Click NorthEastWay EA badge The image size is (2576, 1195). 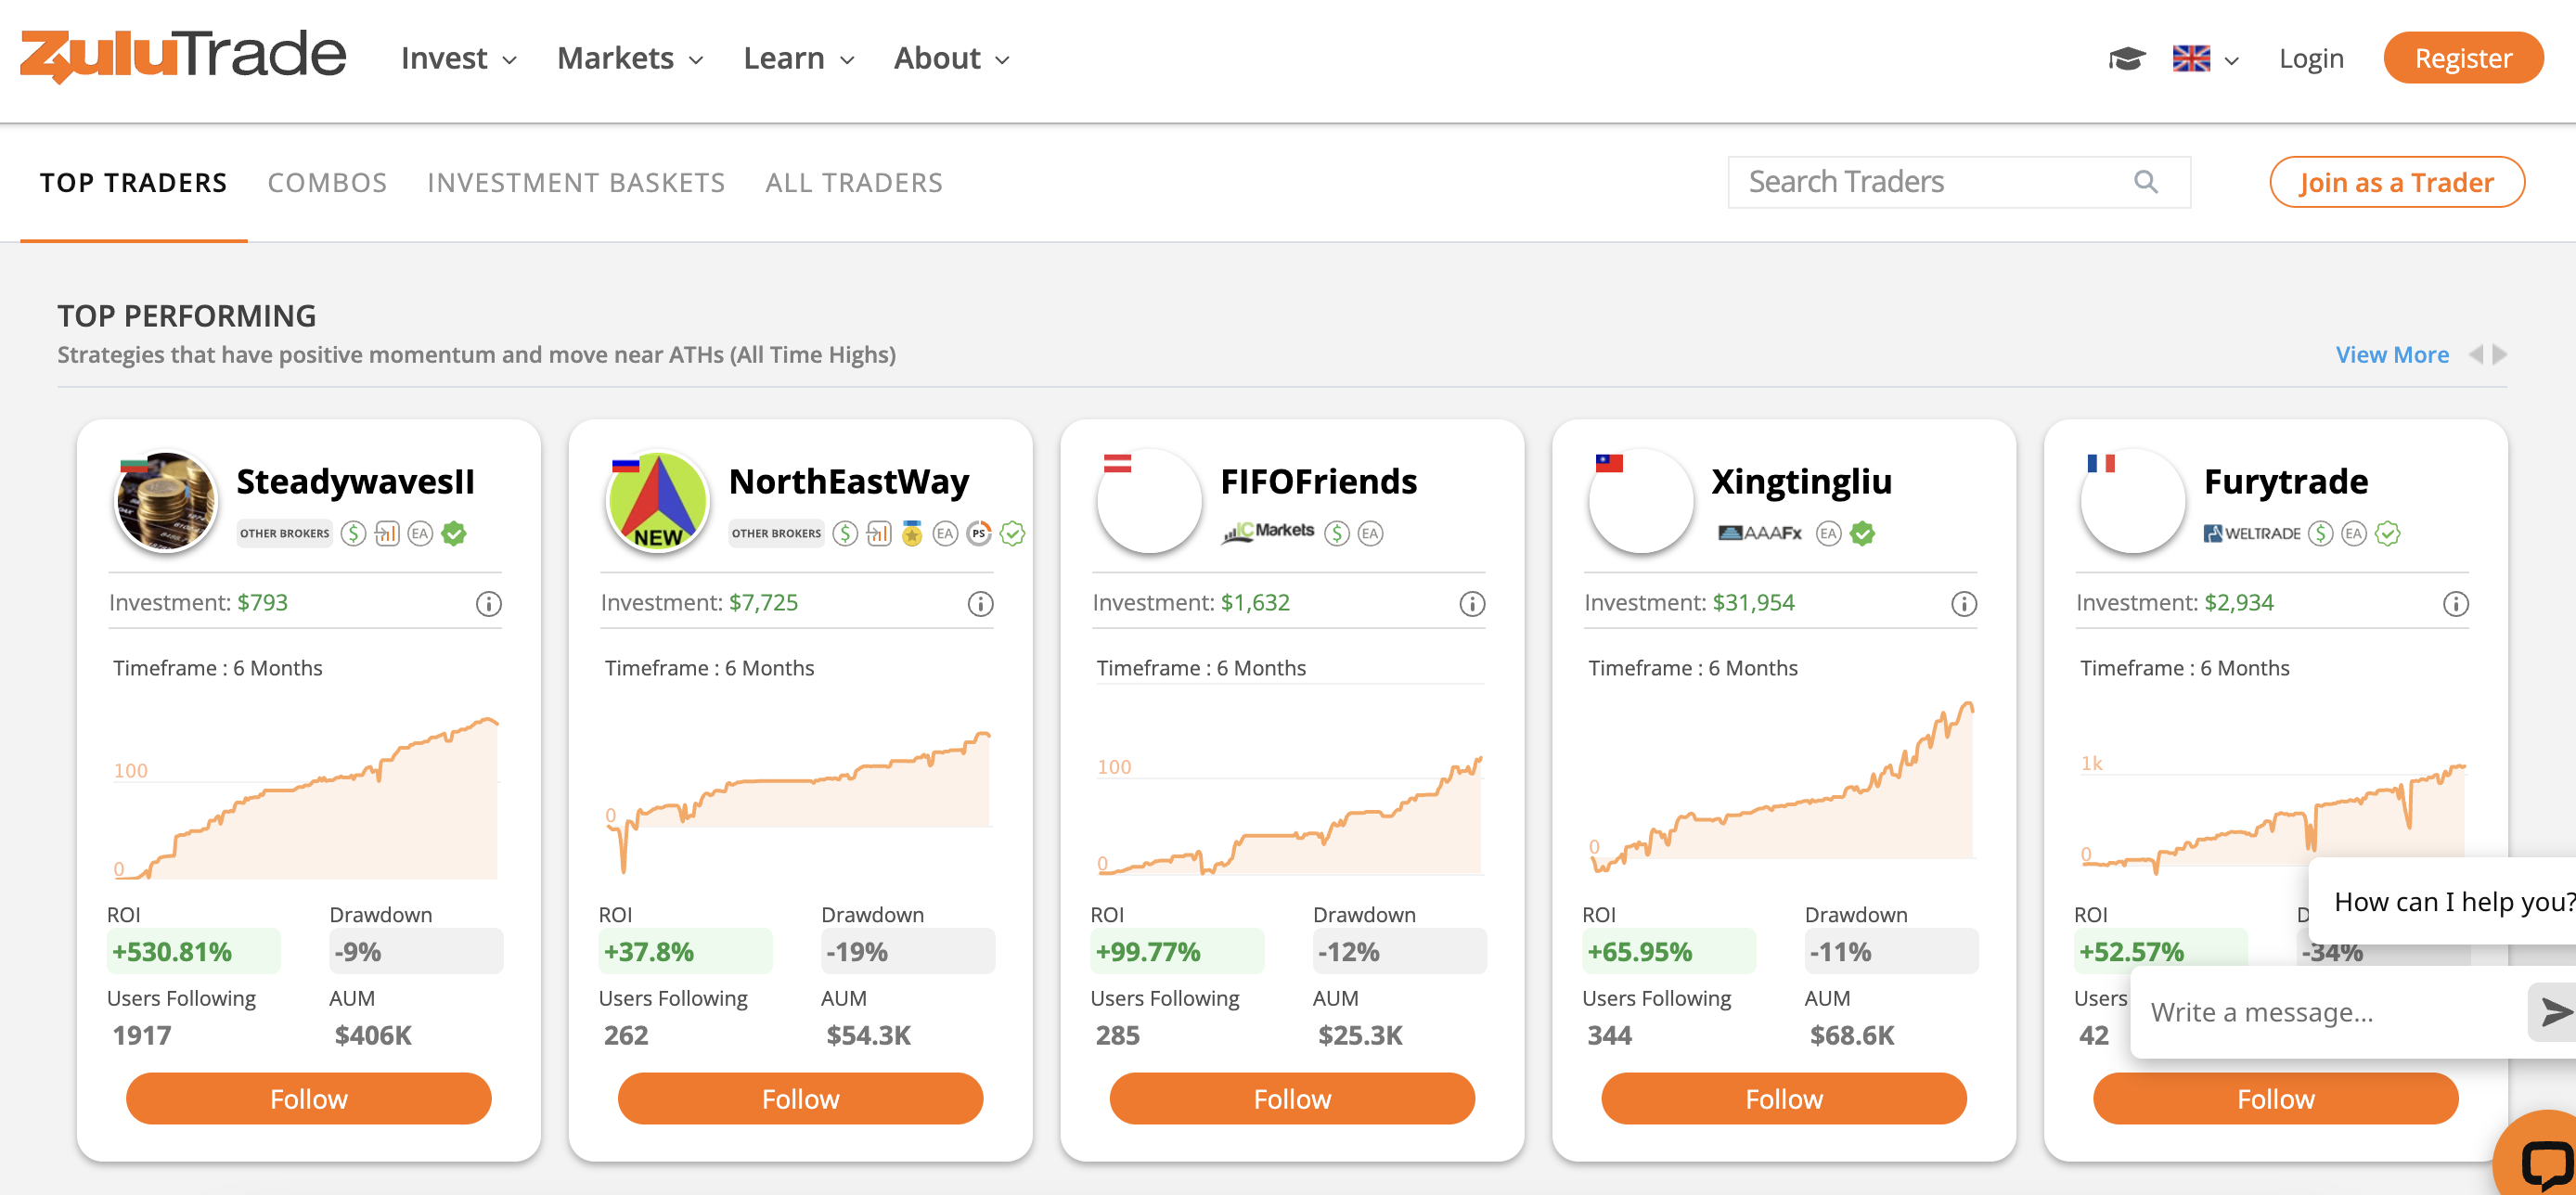945,533
